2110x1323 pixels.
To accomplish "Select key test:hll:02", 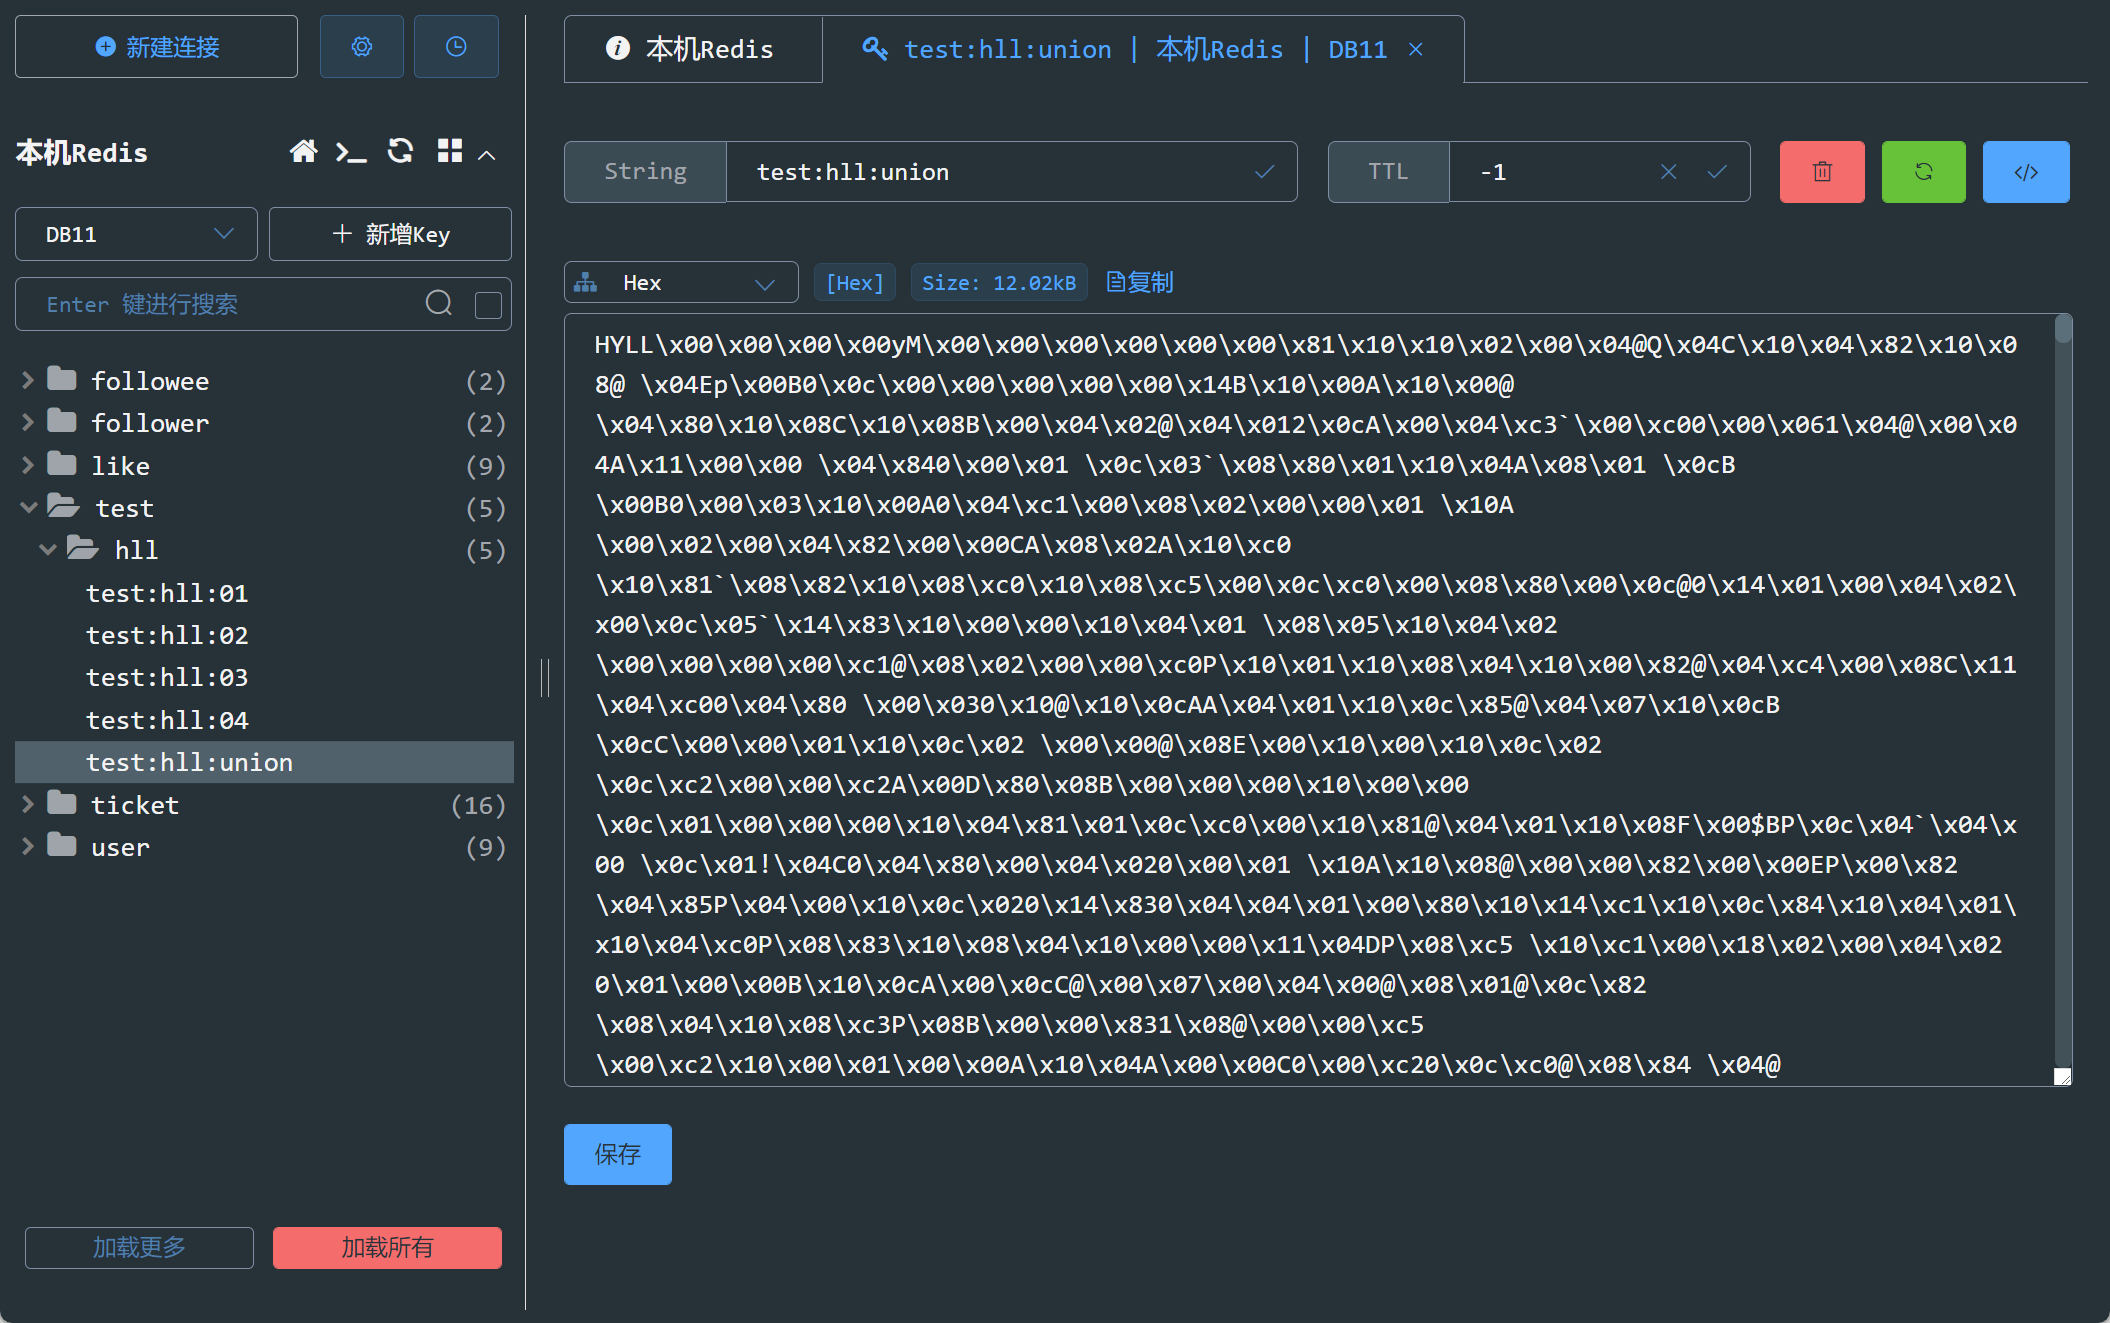I will pos(167,635).
